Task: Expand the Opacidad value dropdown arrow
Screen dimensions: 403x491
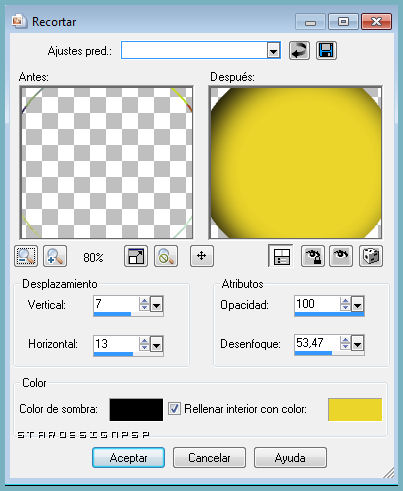Action: pos(357,304)
